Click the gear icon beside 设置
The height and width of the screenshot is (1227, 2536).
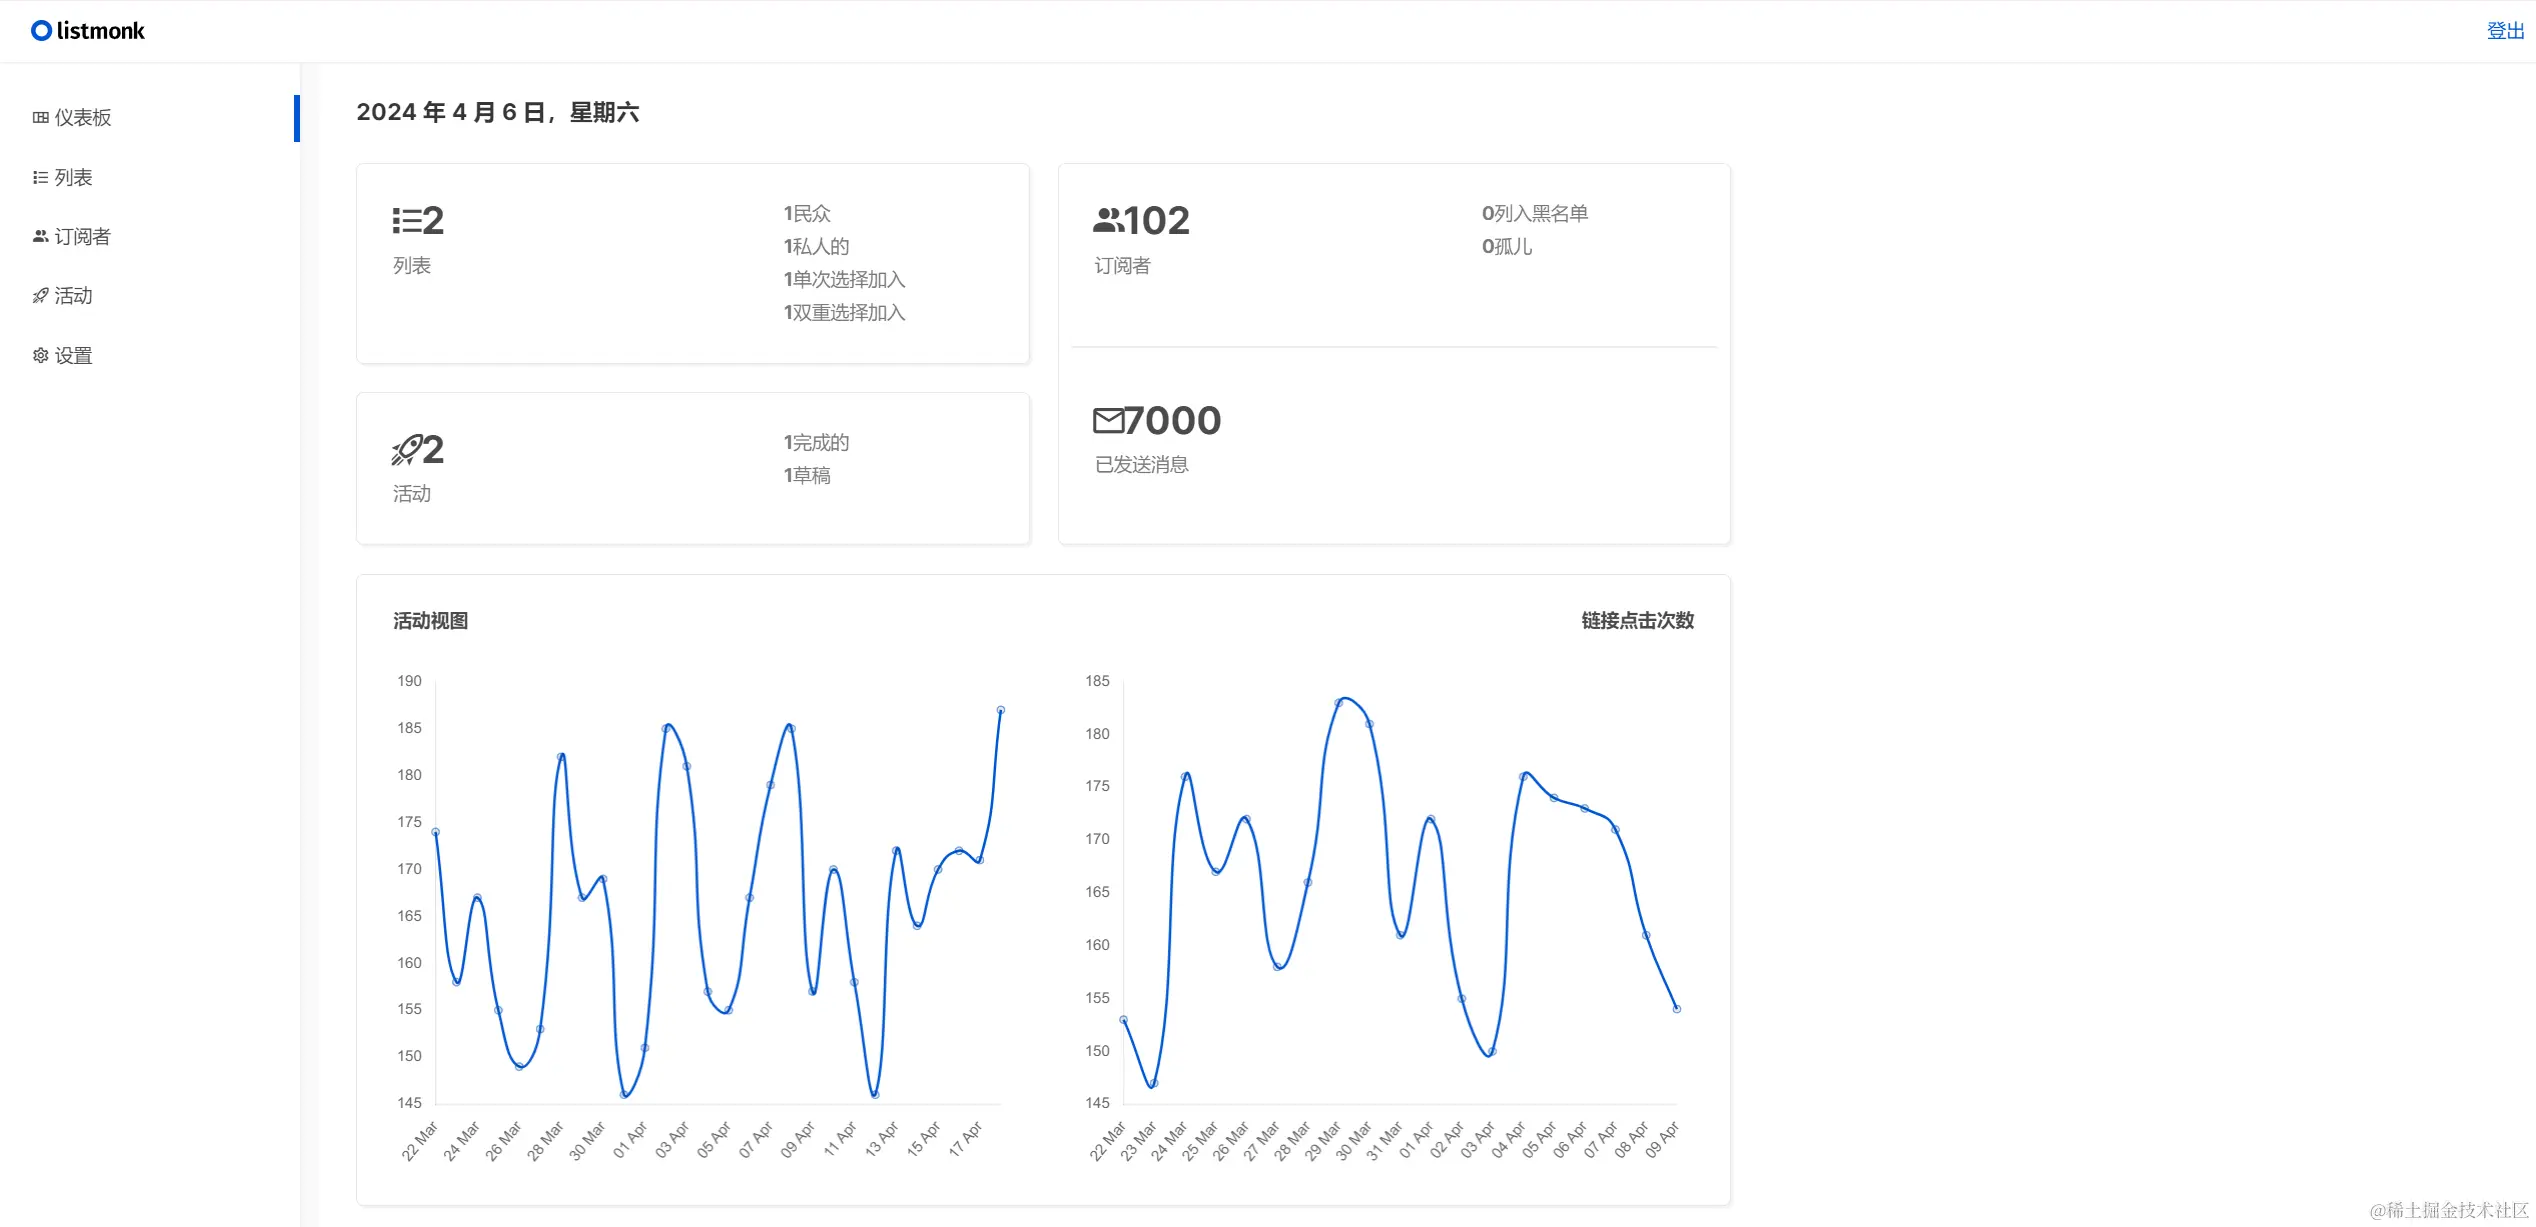click(x=40, y=356)
